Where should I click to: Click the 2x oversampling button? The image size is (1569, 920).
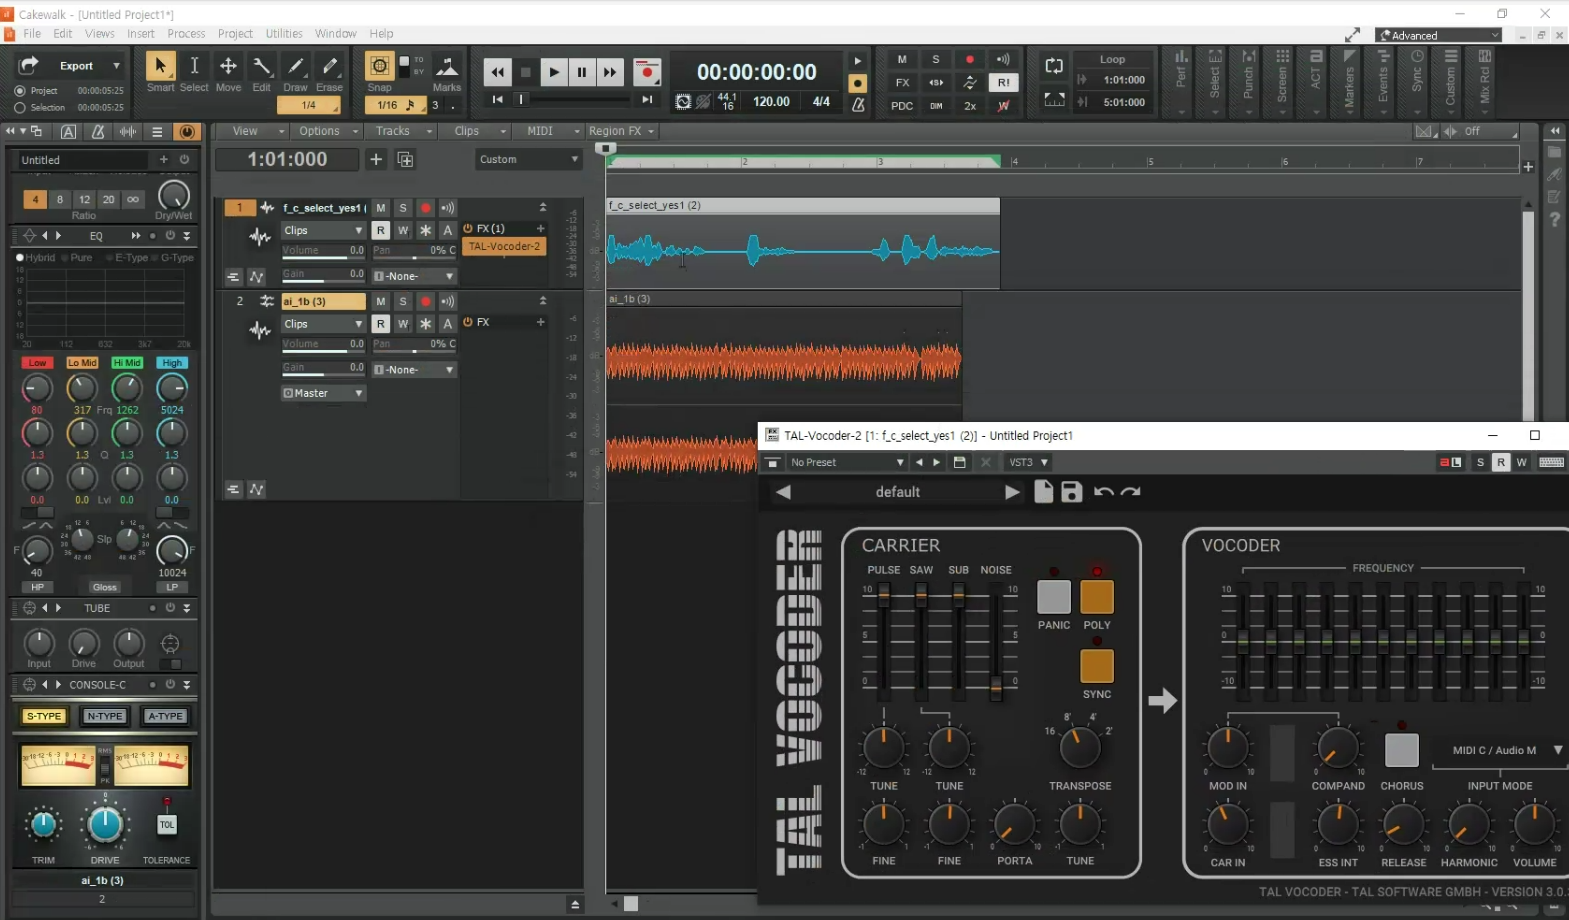click(x=969, y=105)
